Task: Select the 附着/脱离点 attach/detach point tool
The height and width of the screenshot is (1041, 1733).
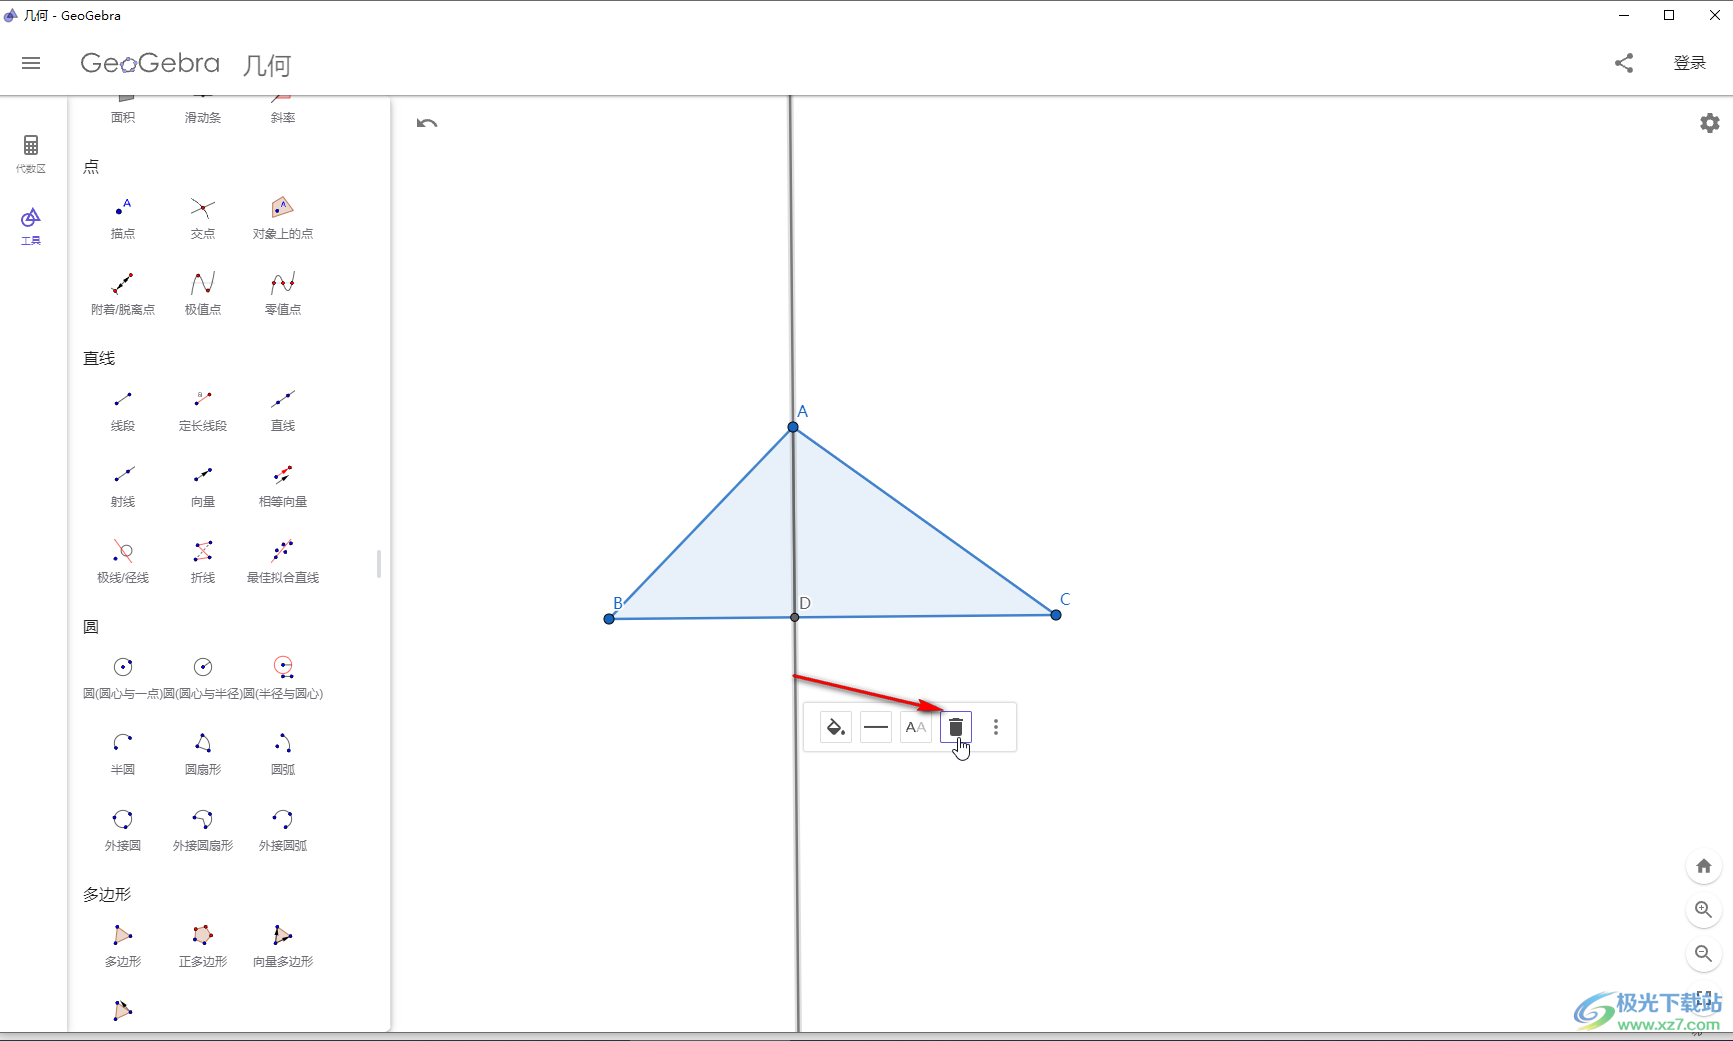Action: pyautogui.click(x=123, y=293)
